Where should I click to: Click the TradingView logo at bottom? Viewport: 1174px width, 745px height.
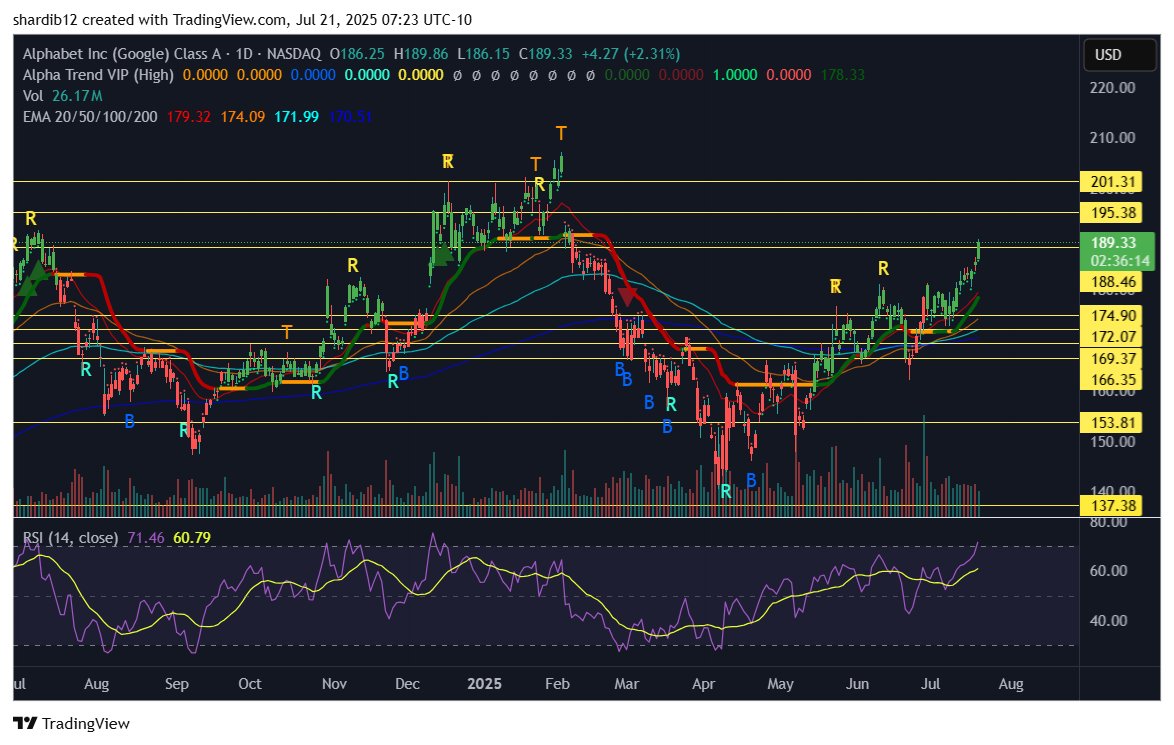[x=72, y=723]
